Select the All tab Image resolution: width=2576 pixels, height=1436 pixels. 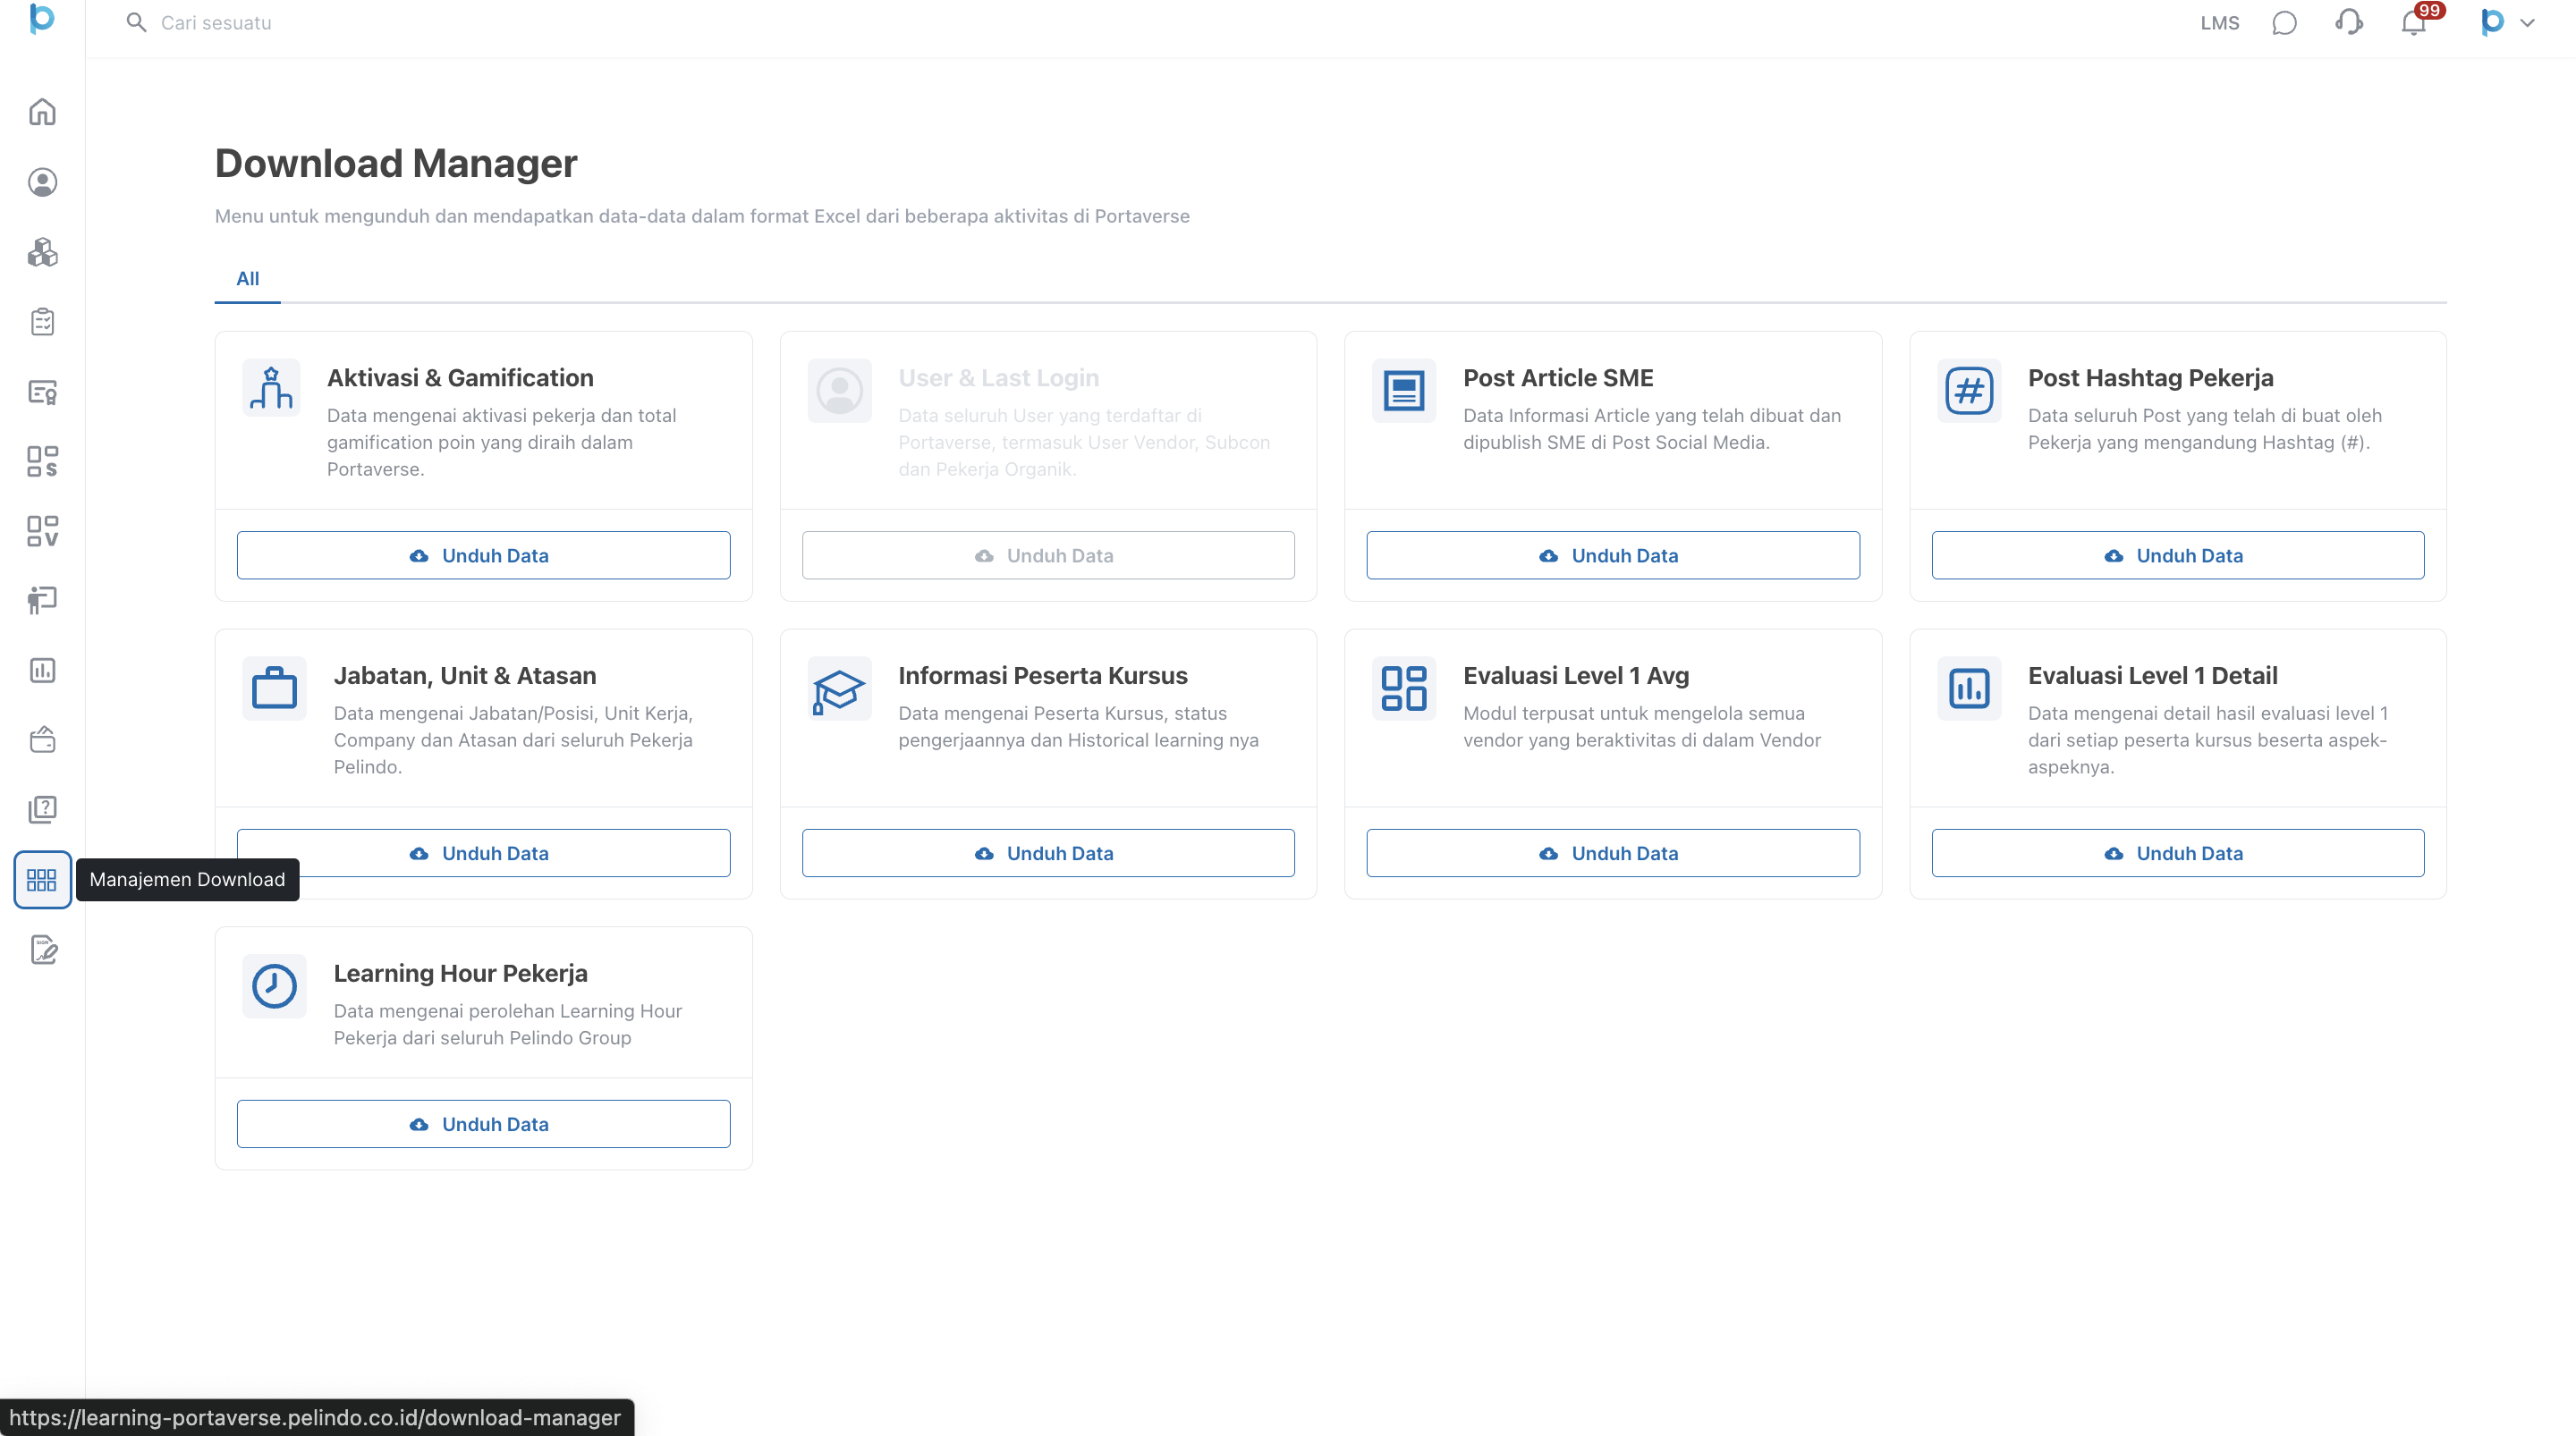tap(247, 279)
